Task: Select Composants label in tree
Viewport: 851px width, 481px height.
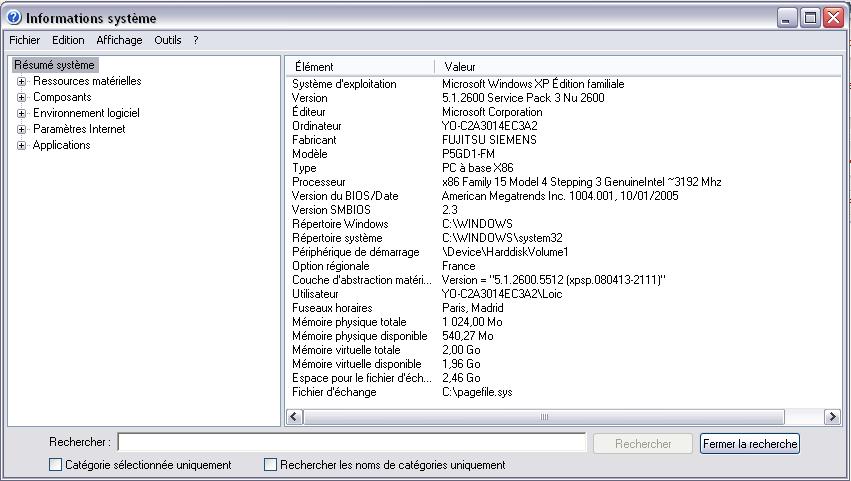Action: (x=62, y=97)
